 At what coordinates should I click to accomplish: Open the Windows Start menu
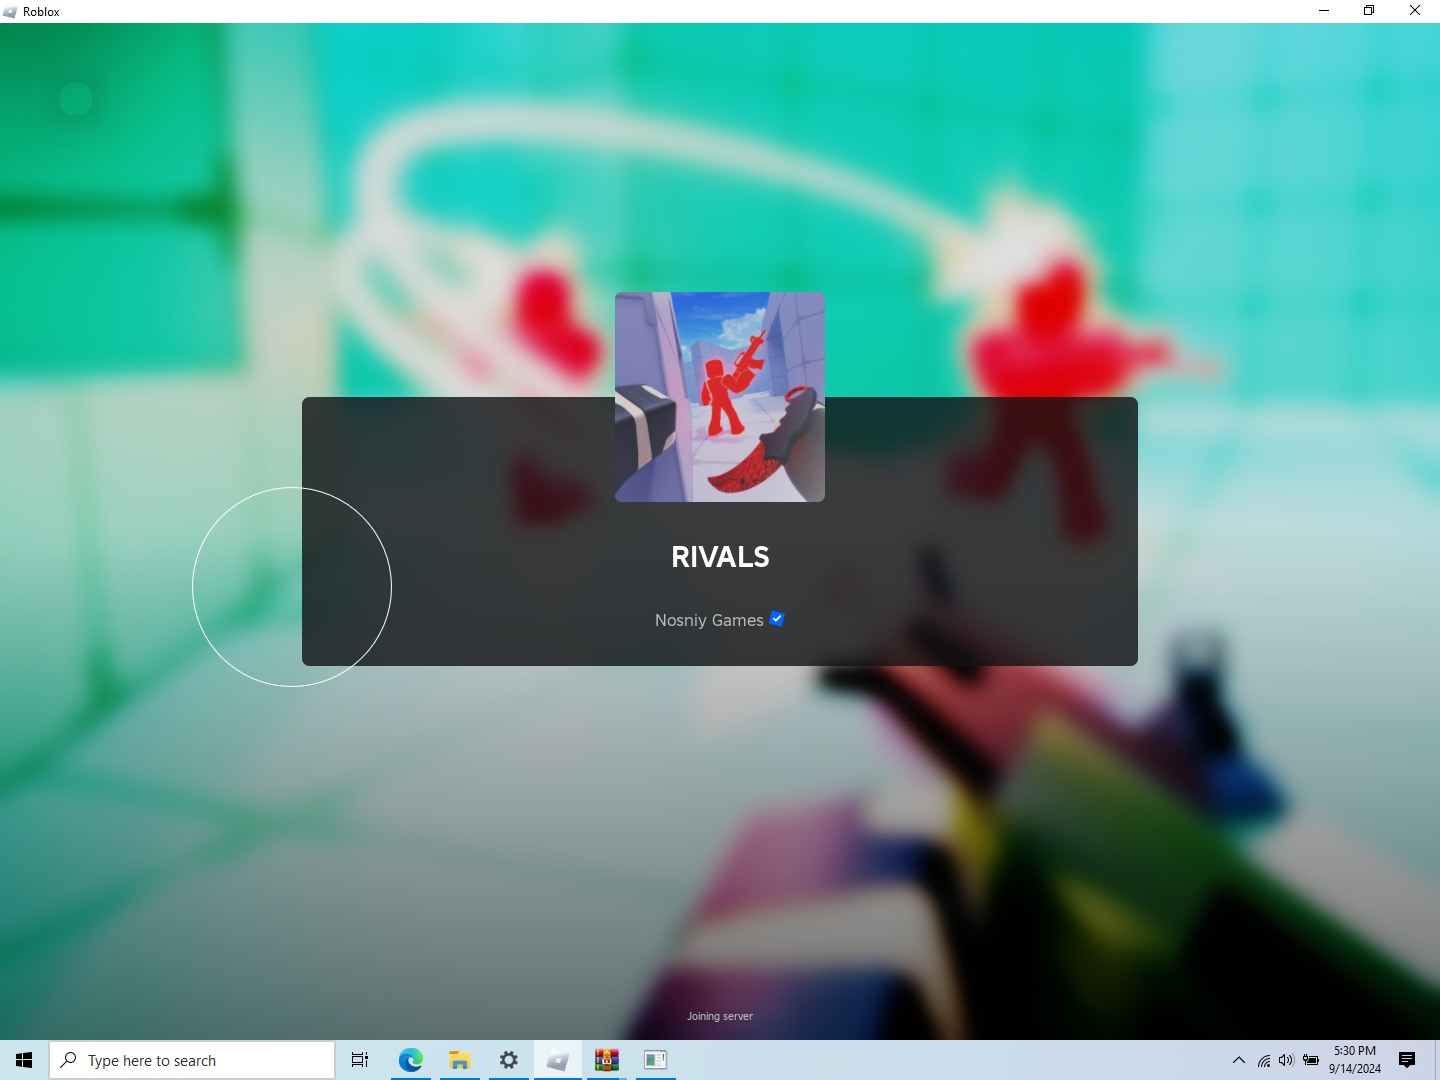pyautogui.click(x=24, y=1060)
